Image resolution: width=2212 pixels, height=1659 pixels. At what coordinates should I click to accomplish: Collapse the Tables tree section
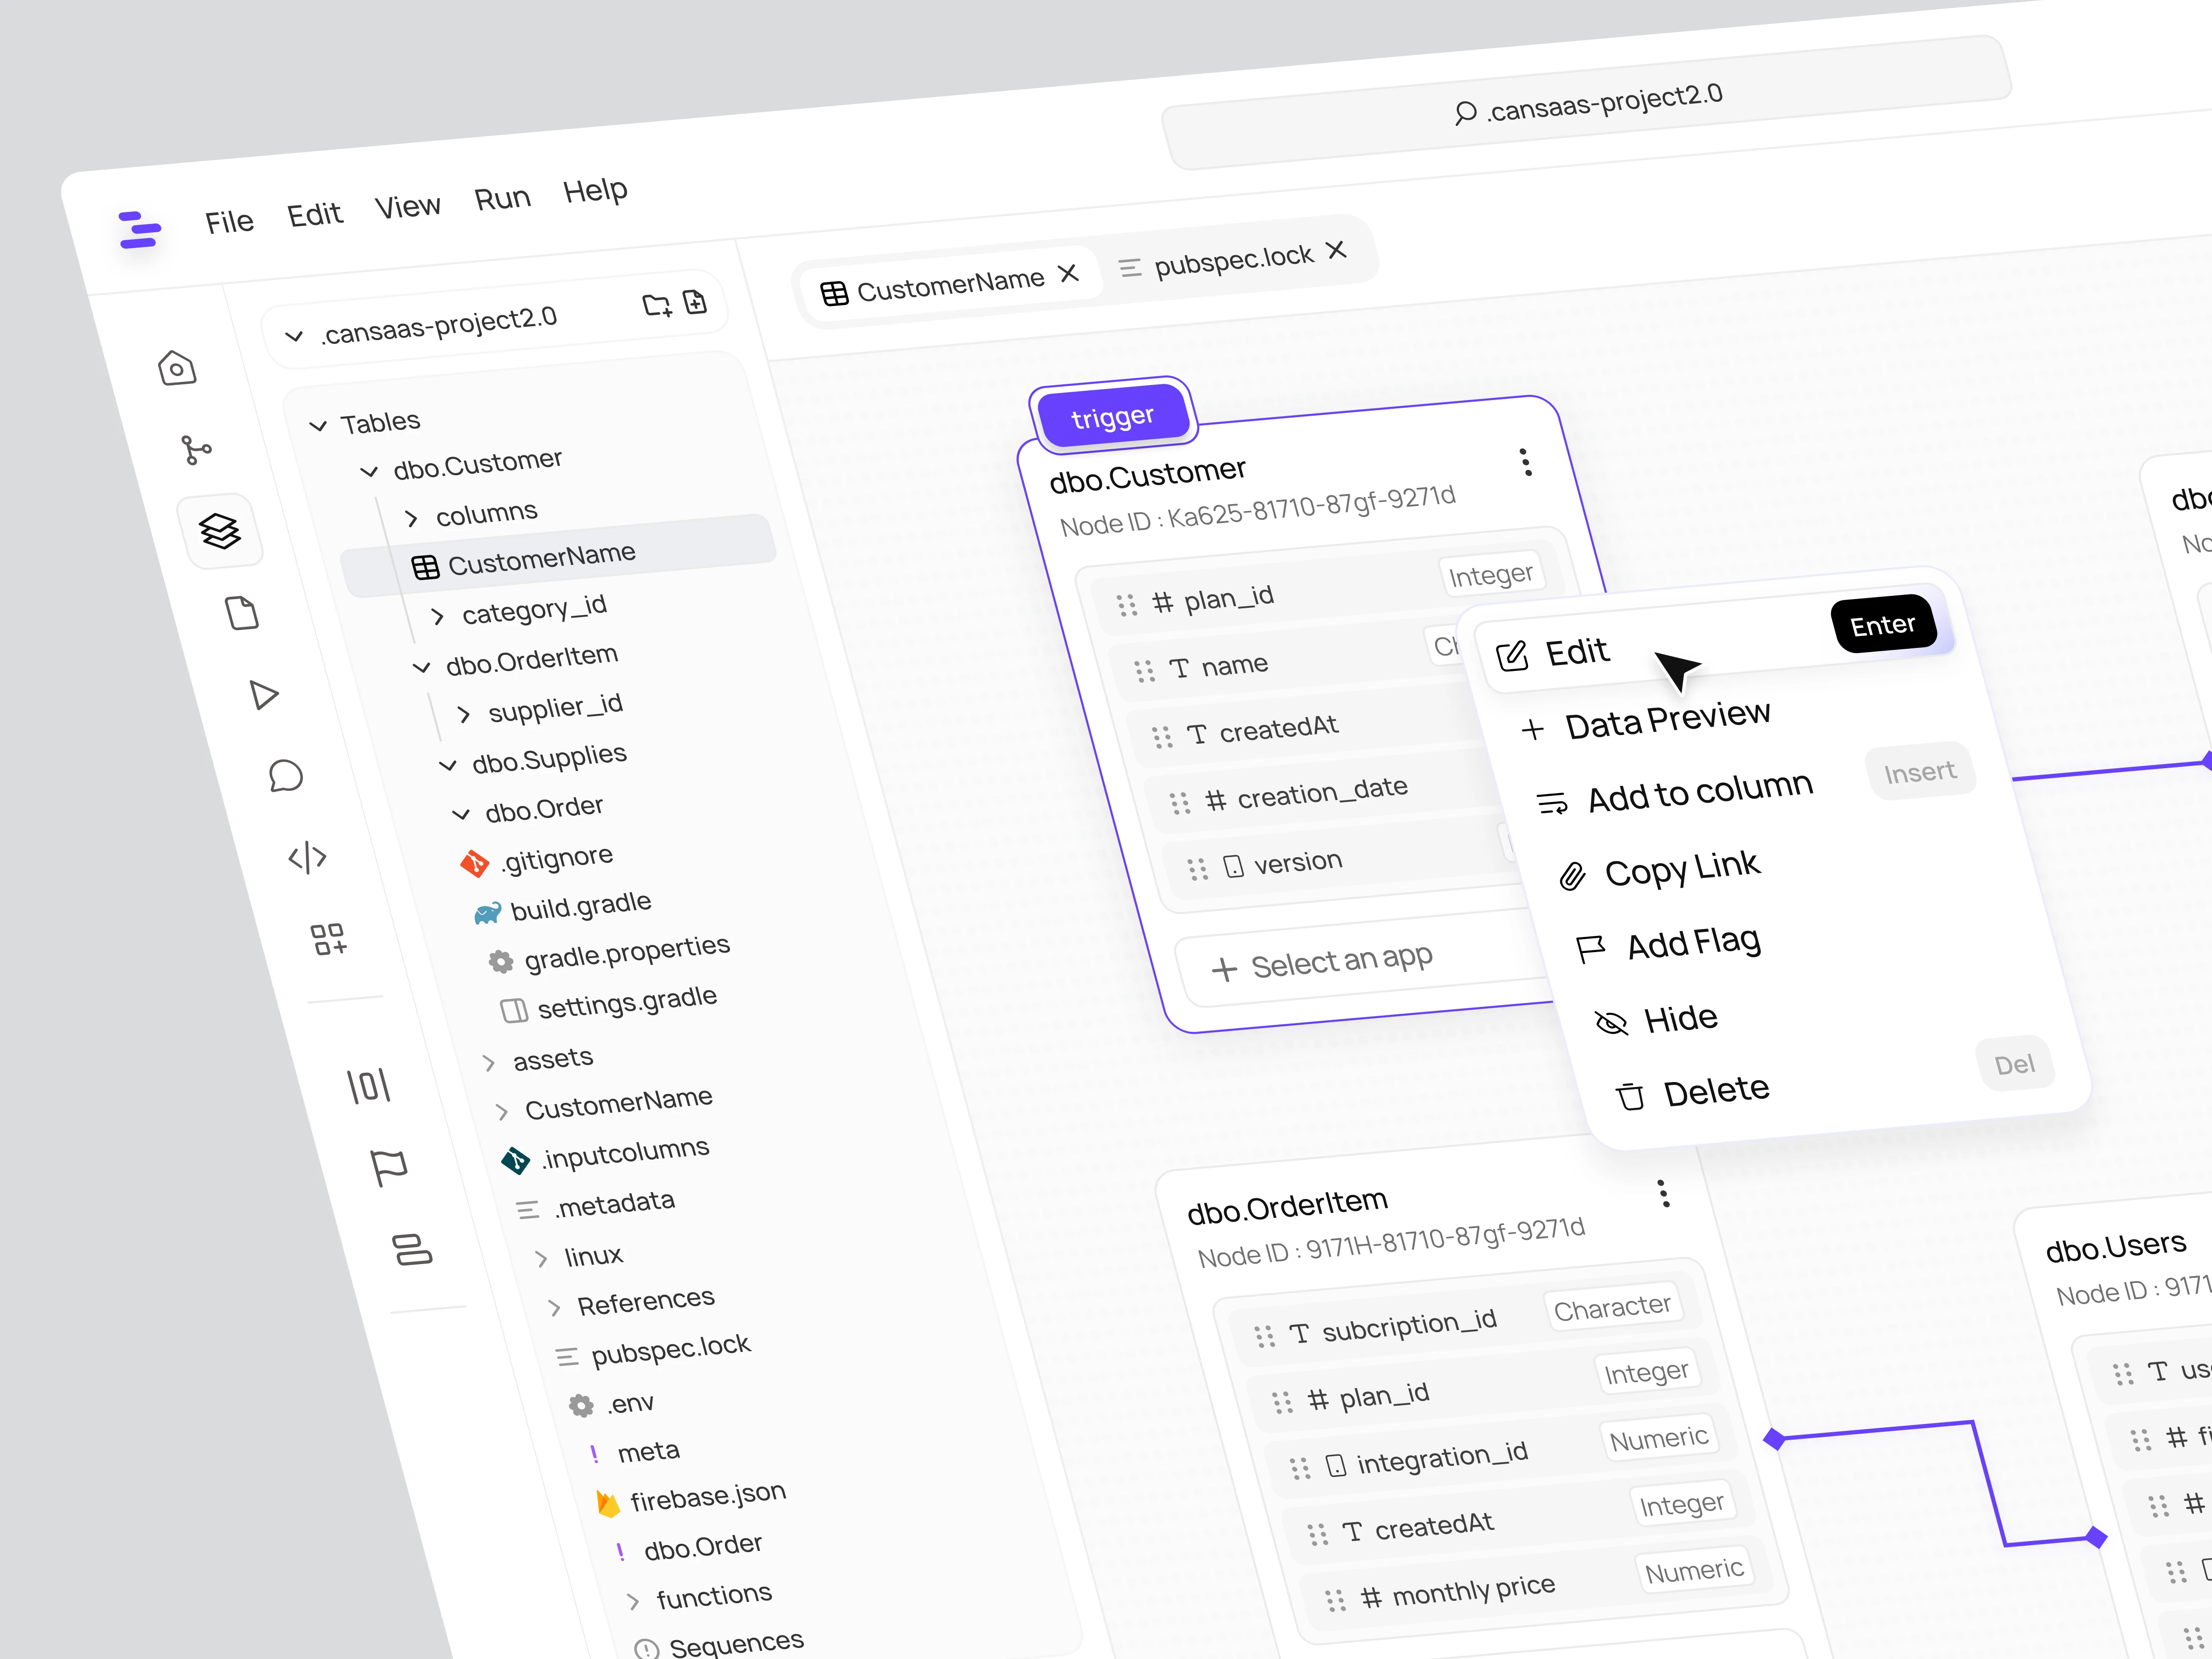pyautogui.click(x=319, y=426)
